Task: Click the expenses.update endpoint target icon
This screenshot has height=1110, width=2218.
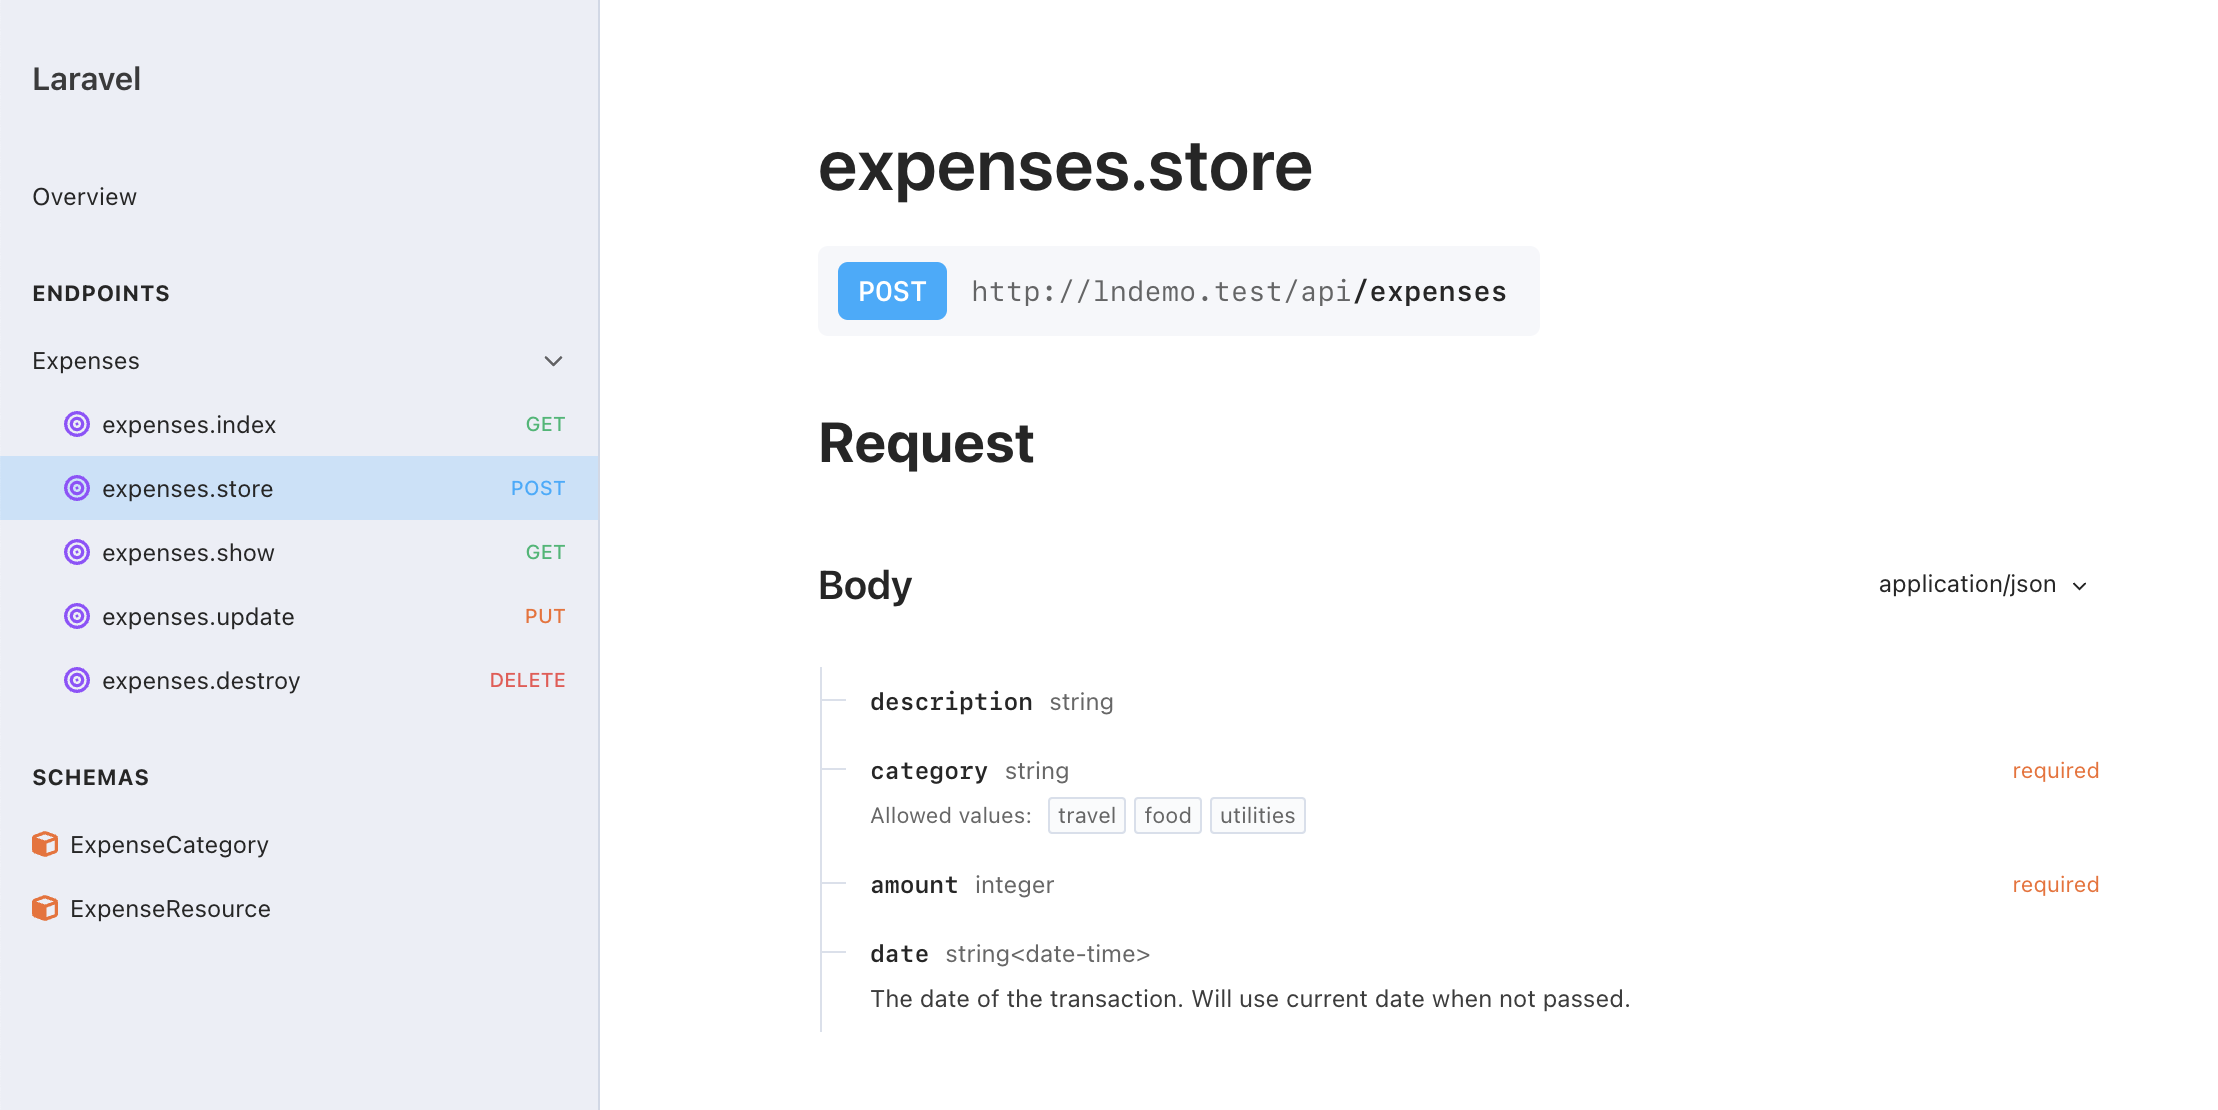Action: (77, 616)
